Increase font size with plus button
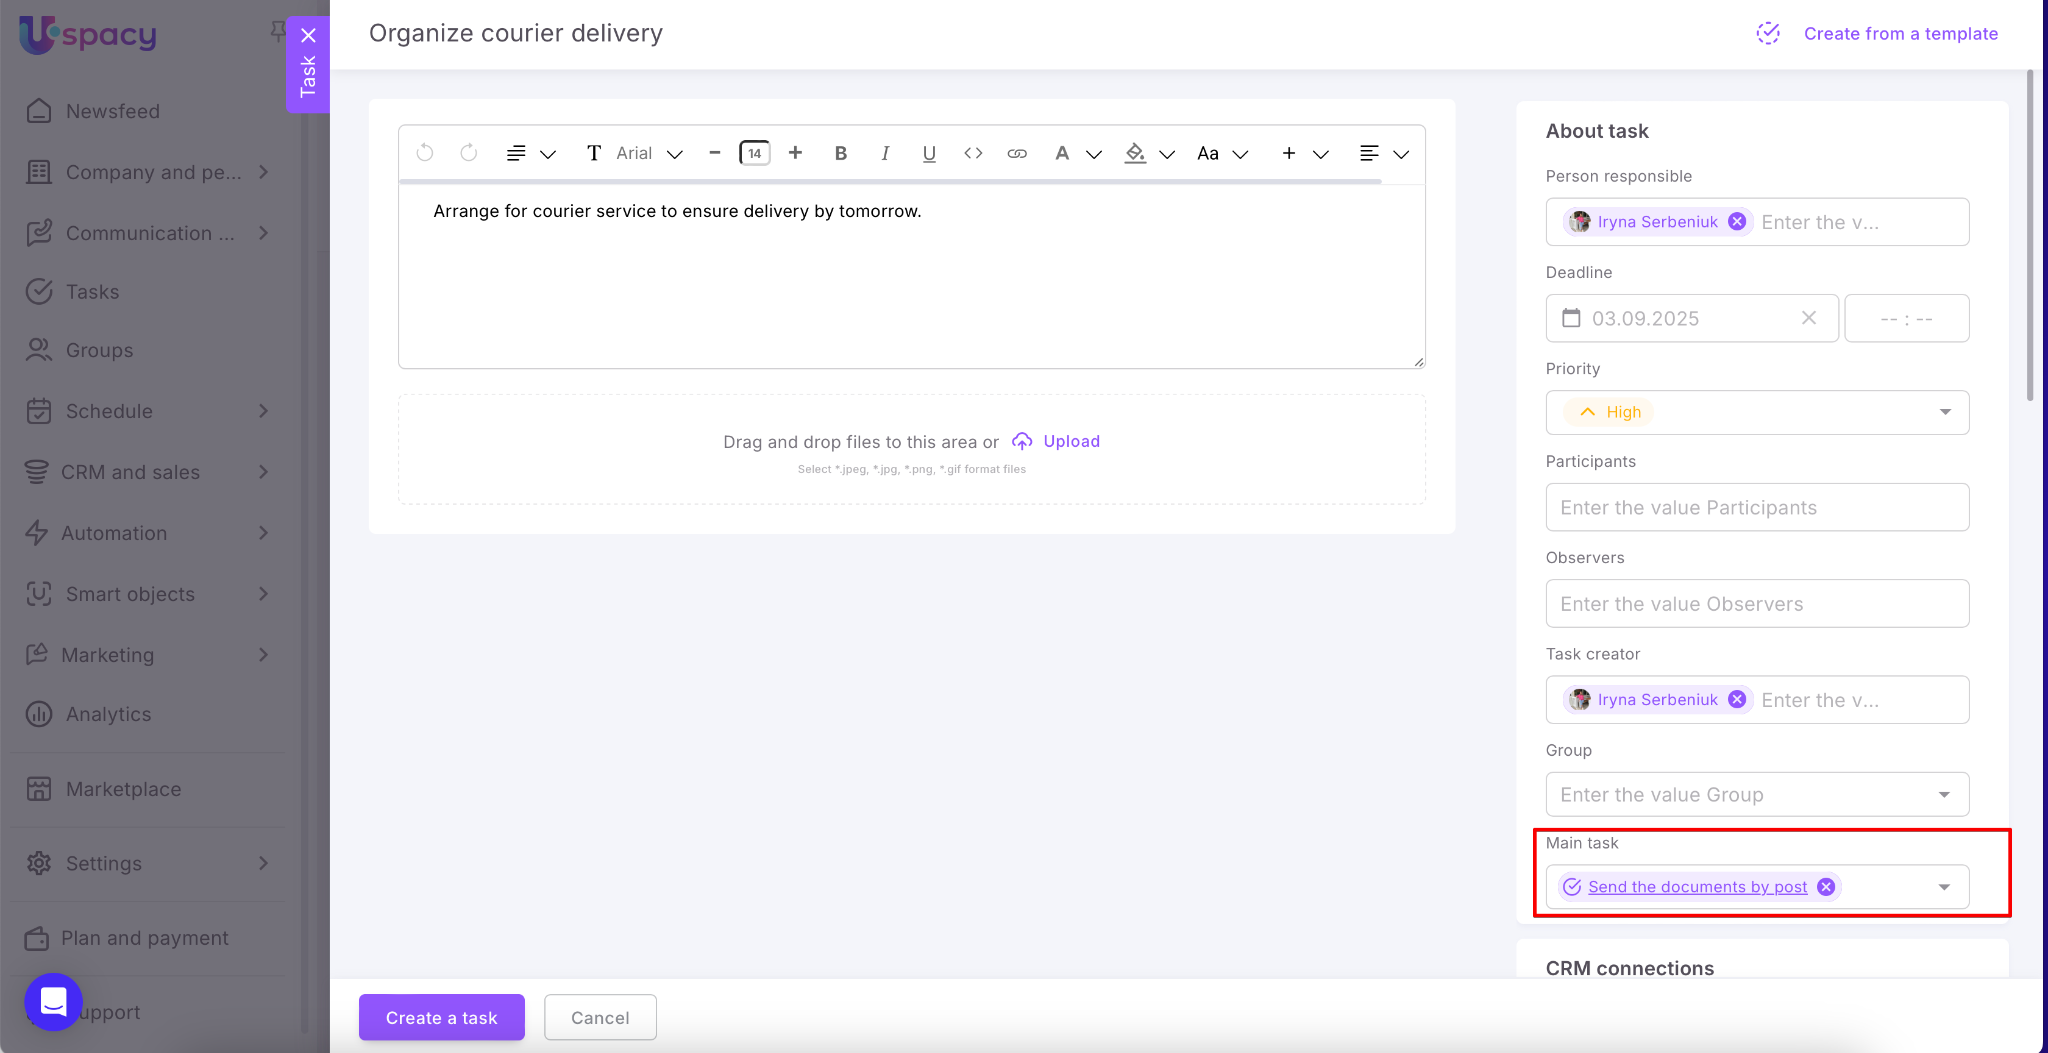 click(x=795, y=153)
